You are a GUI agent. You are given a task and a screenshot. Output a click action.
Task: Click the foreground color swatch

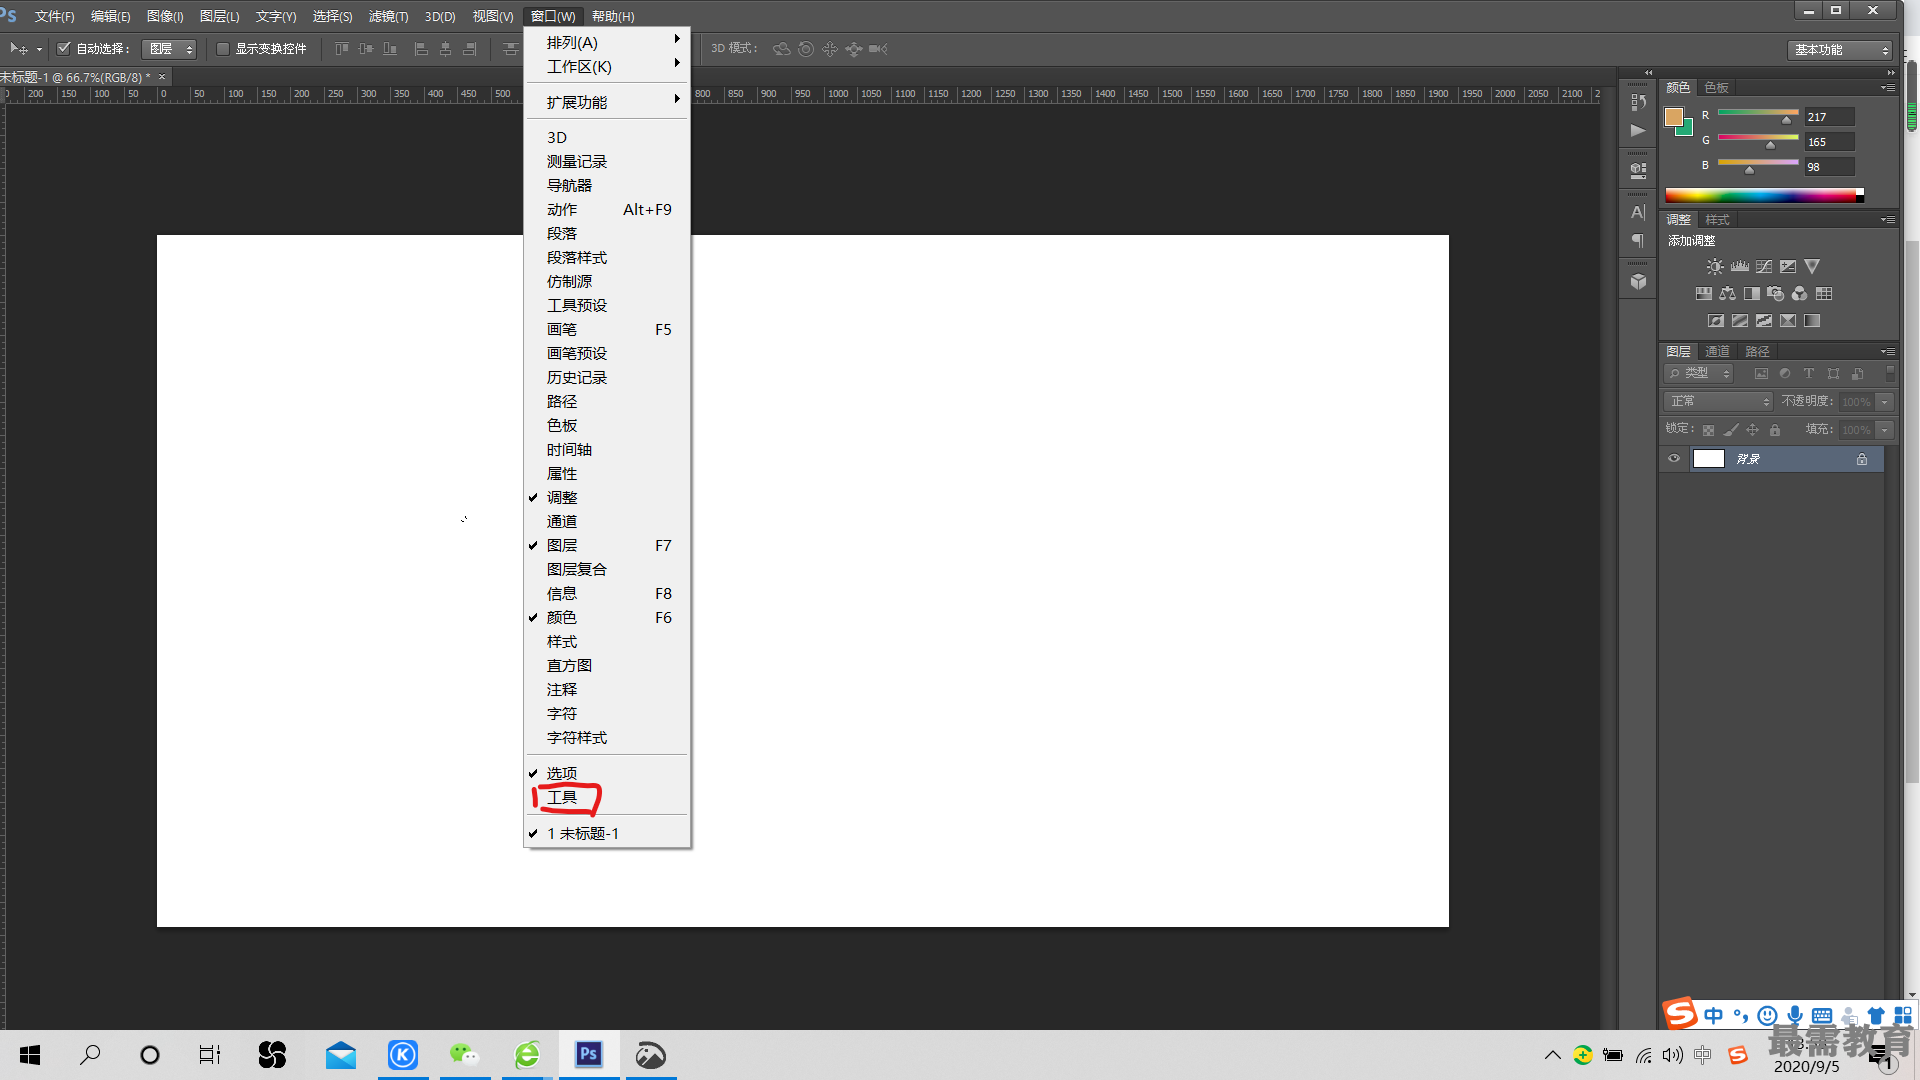(x=1673, y=117)
